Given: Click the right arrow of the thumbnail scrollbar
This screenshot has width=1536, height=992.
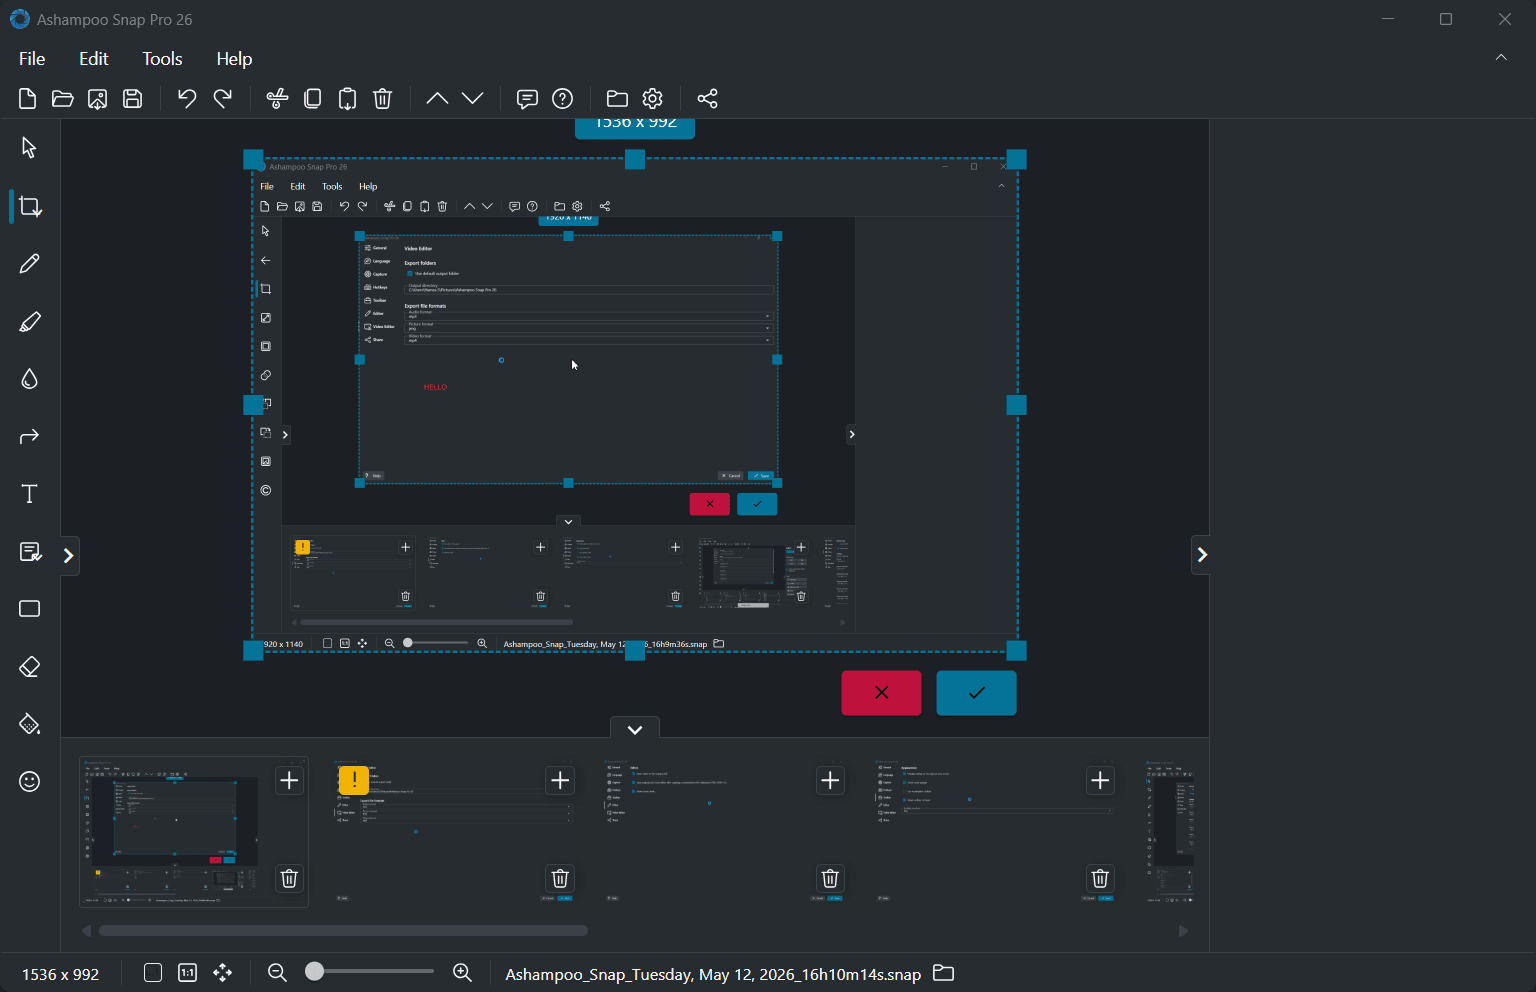Looking at the screenshot, I should coord(1183,931).
